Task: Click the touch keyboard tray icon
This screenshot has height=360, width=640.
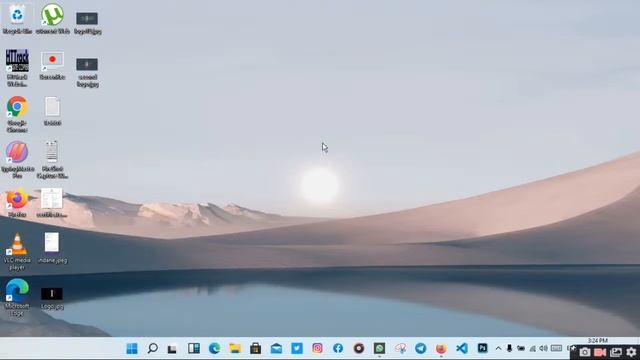Action: [556, 349]
